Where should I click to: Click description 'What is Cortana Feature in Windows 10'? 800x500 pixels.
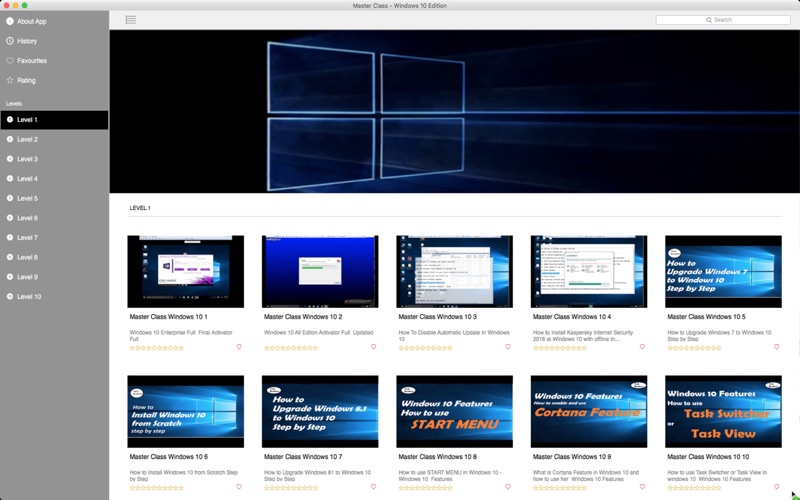pyautogui.click(x=586, y=476)
